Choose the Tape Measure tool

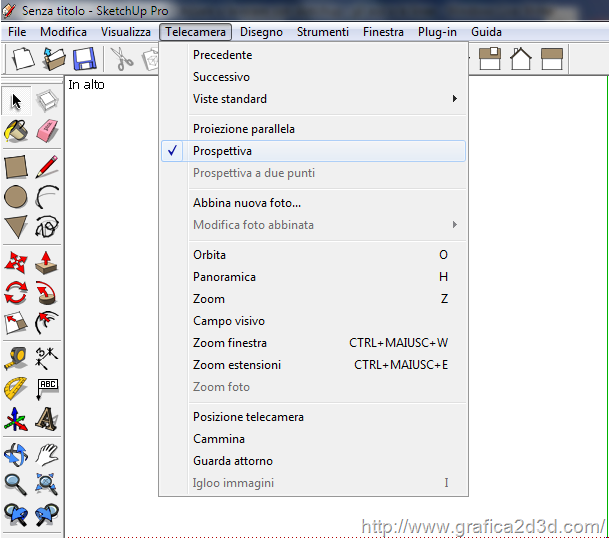pos(16,357)
